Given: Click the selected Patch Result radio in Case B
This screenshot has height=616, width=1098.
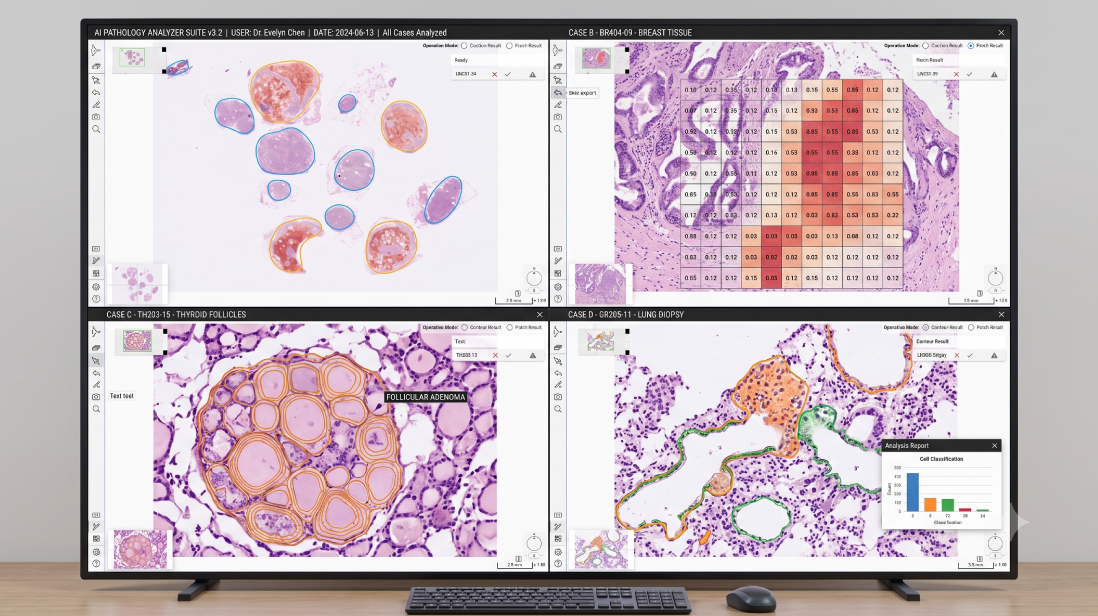Looking at the screenshot, I should tap(971, 46).
